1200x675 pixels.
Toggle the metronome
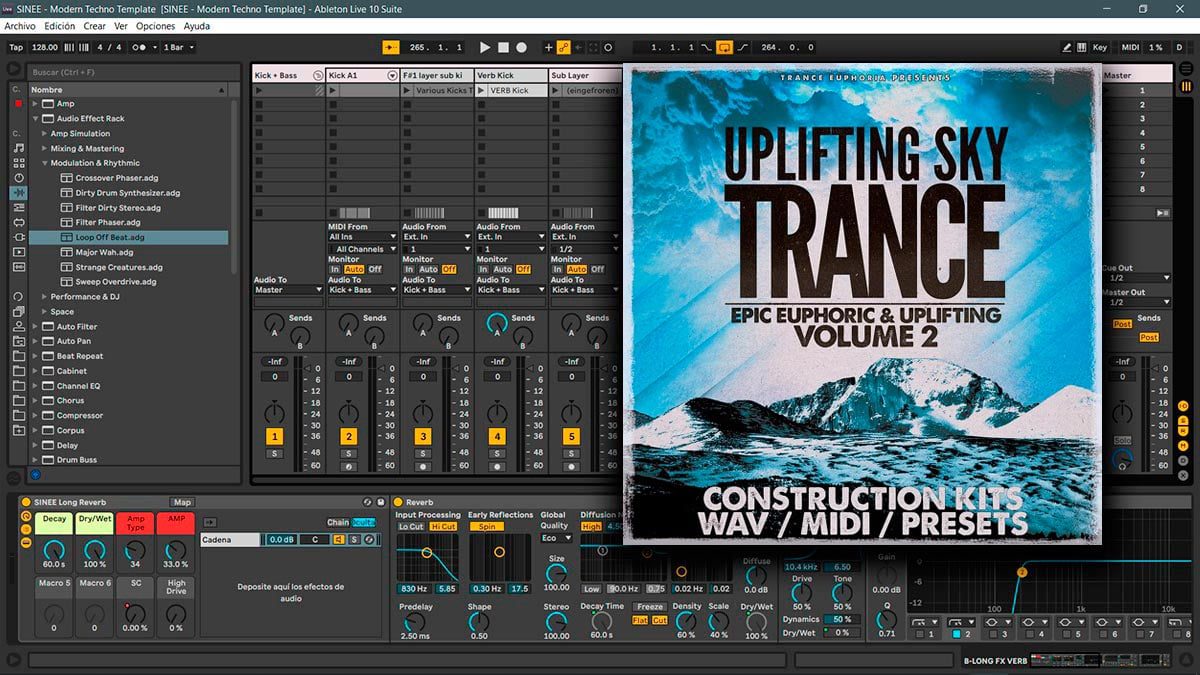click(143, 47)
